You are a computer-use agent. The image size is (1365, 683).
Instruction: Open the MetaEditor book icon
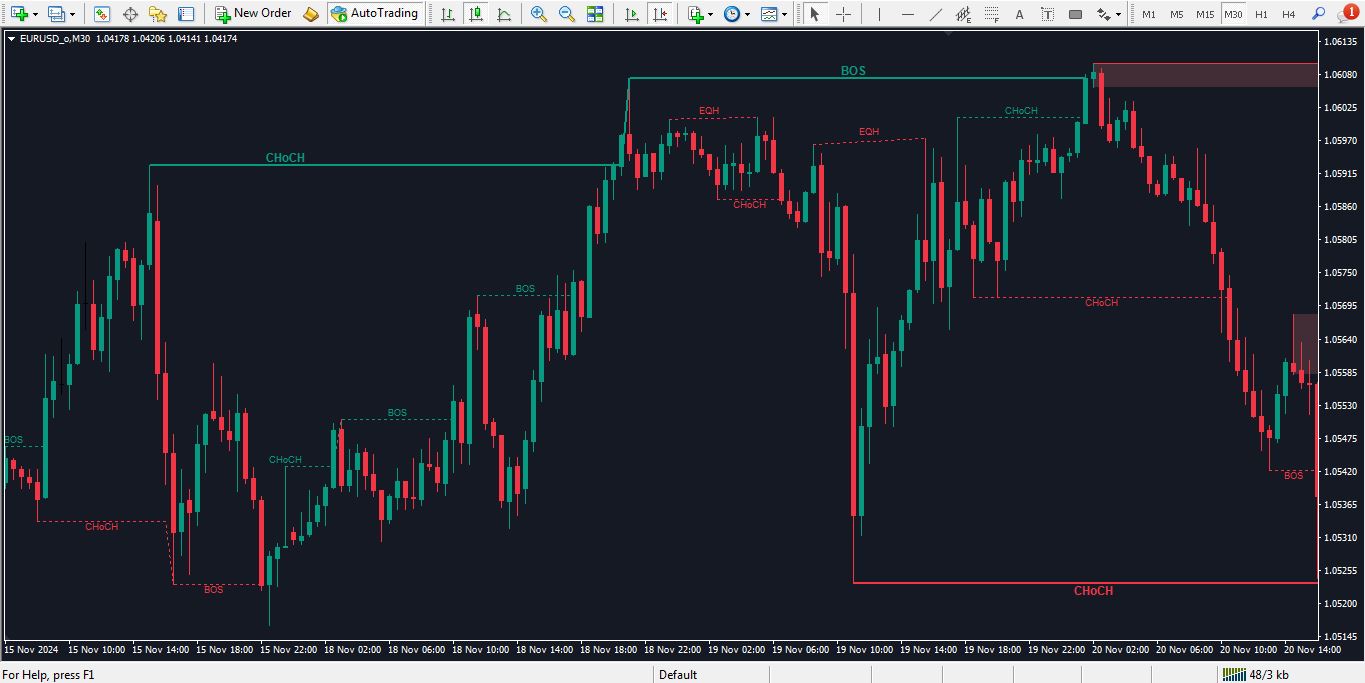coord(311,14)
